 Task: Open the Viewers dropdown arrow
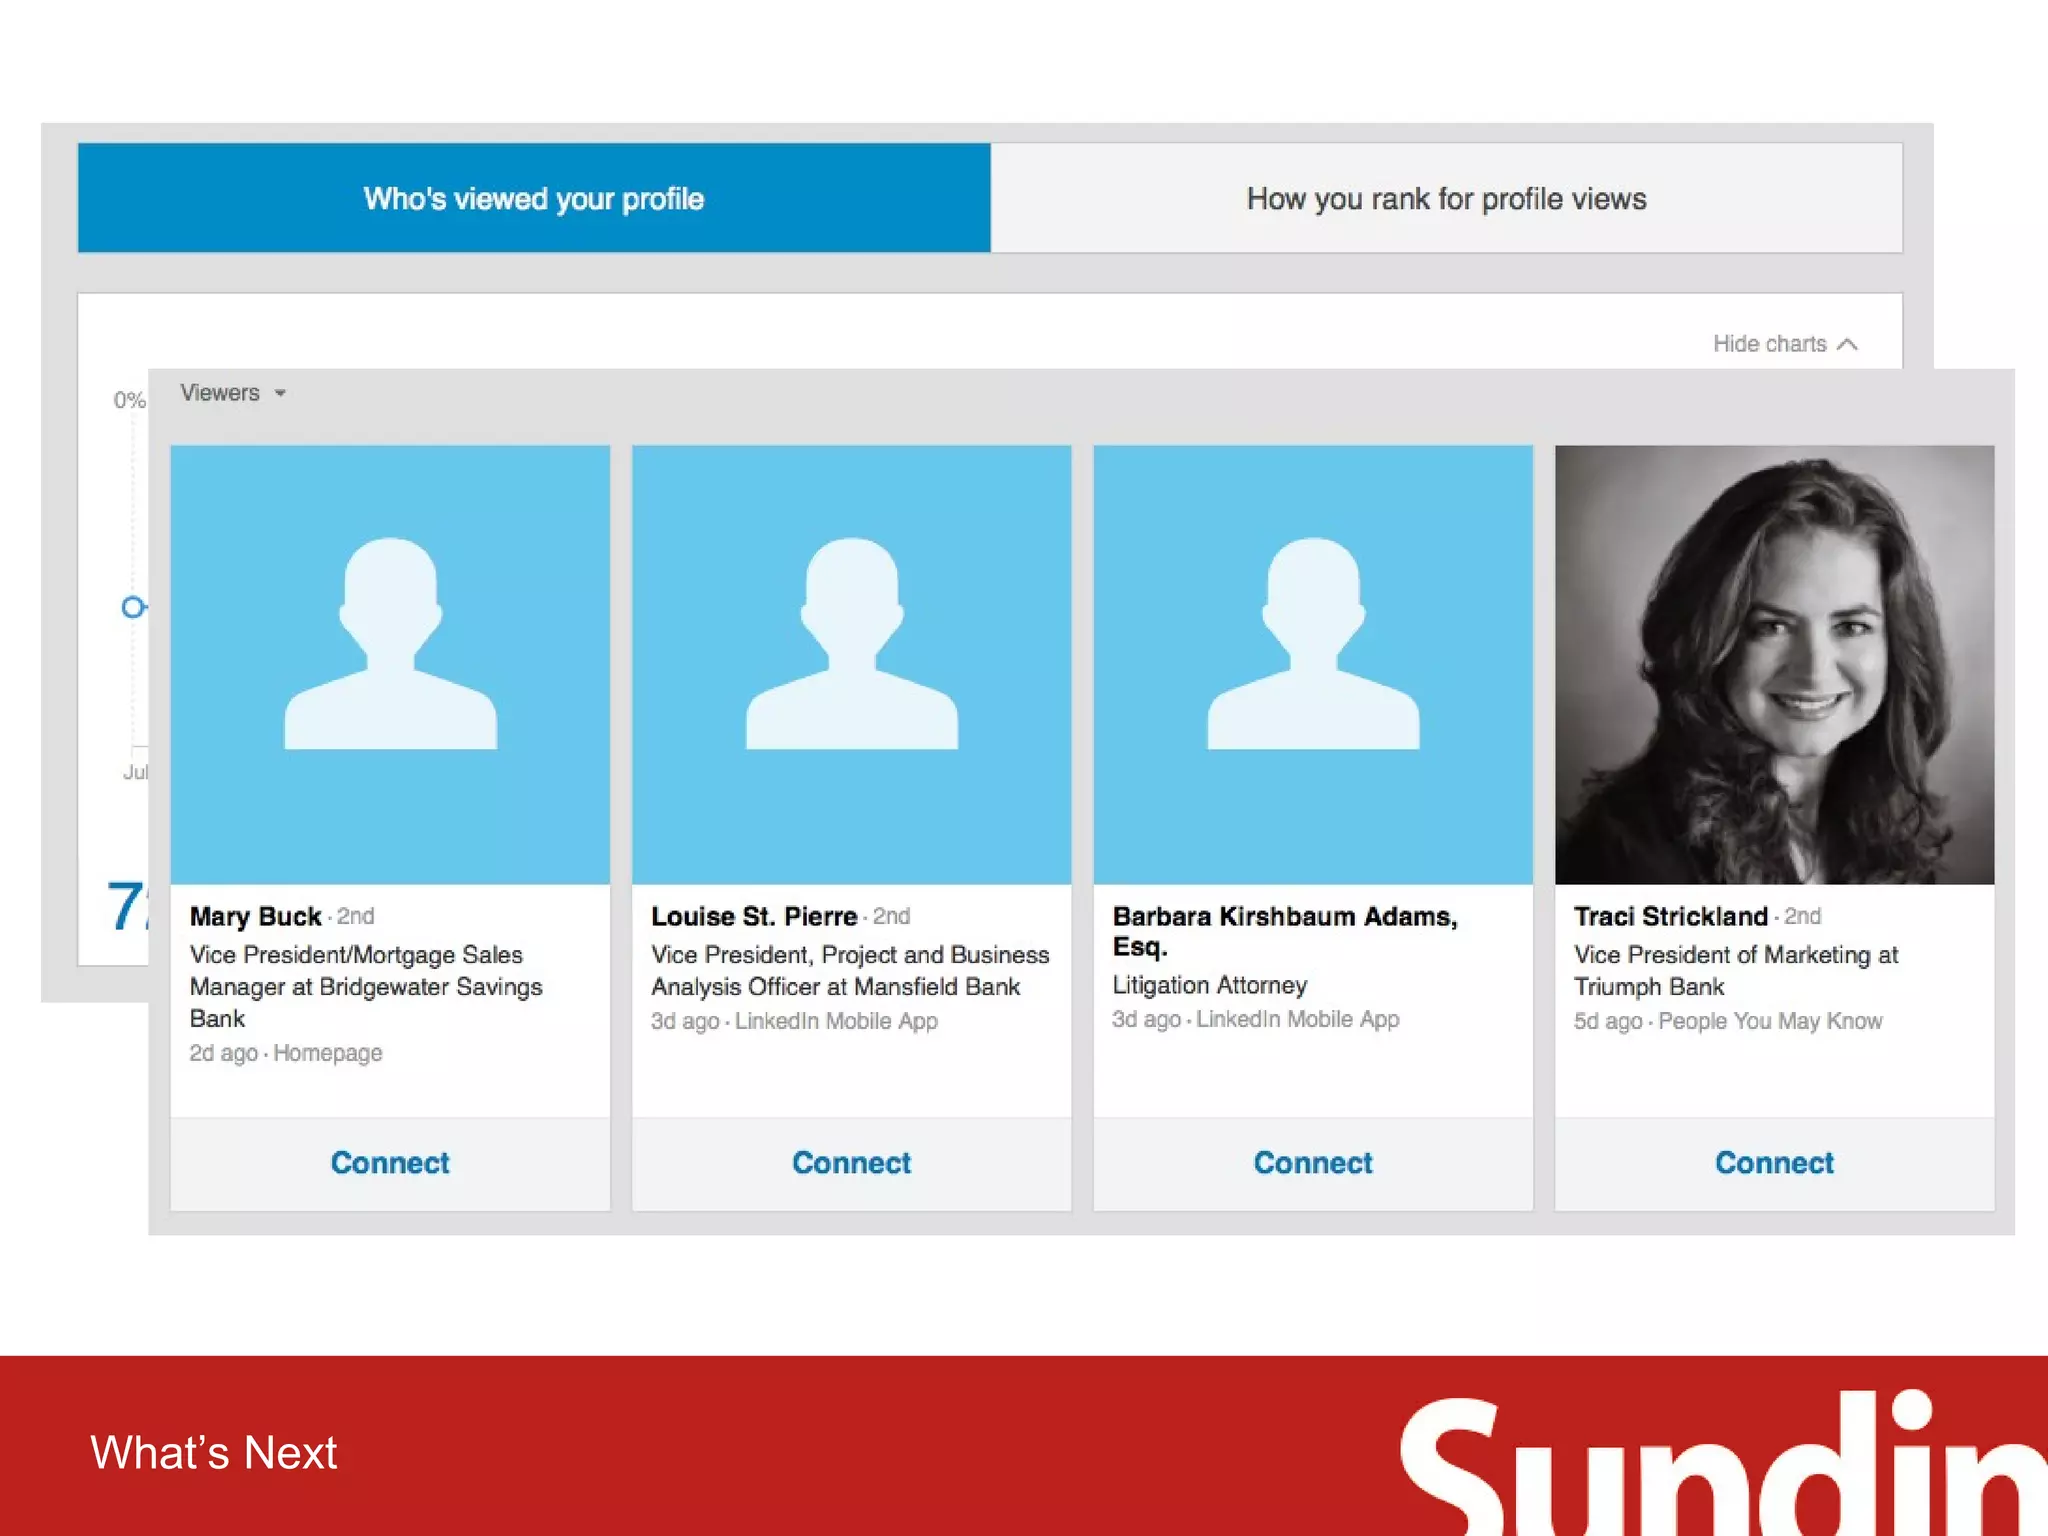281,393
